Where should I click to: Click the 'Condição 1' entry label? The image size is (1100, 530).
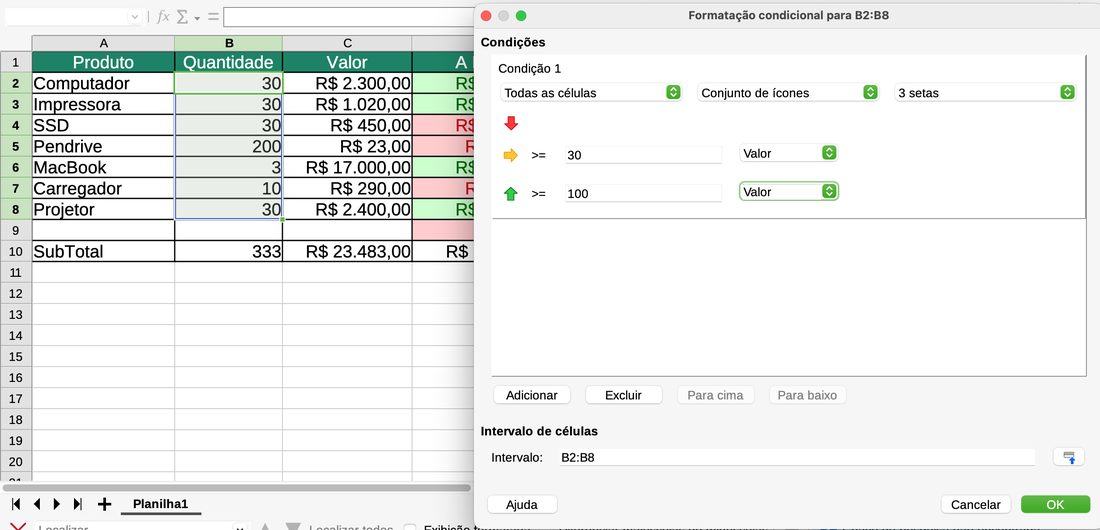tap(530, 69)
